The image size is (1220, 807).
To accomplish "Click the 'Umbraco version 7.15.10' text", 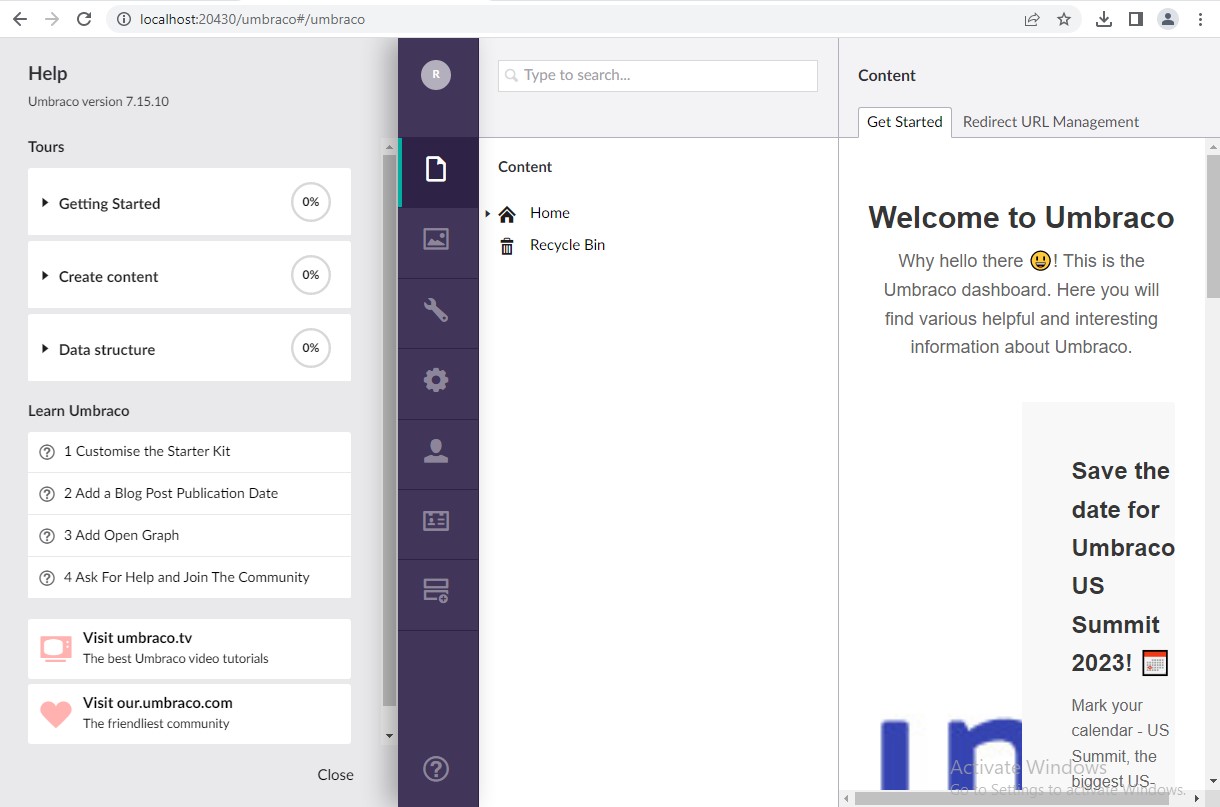I will [98, 102].
